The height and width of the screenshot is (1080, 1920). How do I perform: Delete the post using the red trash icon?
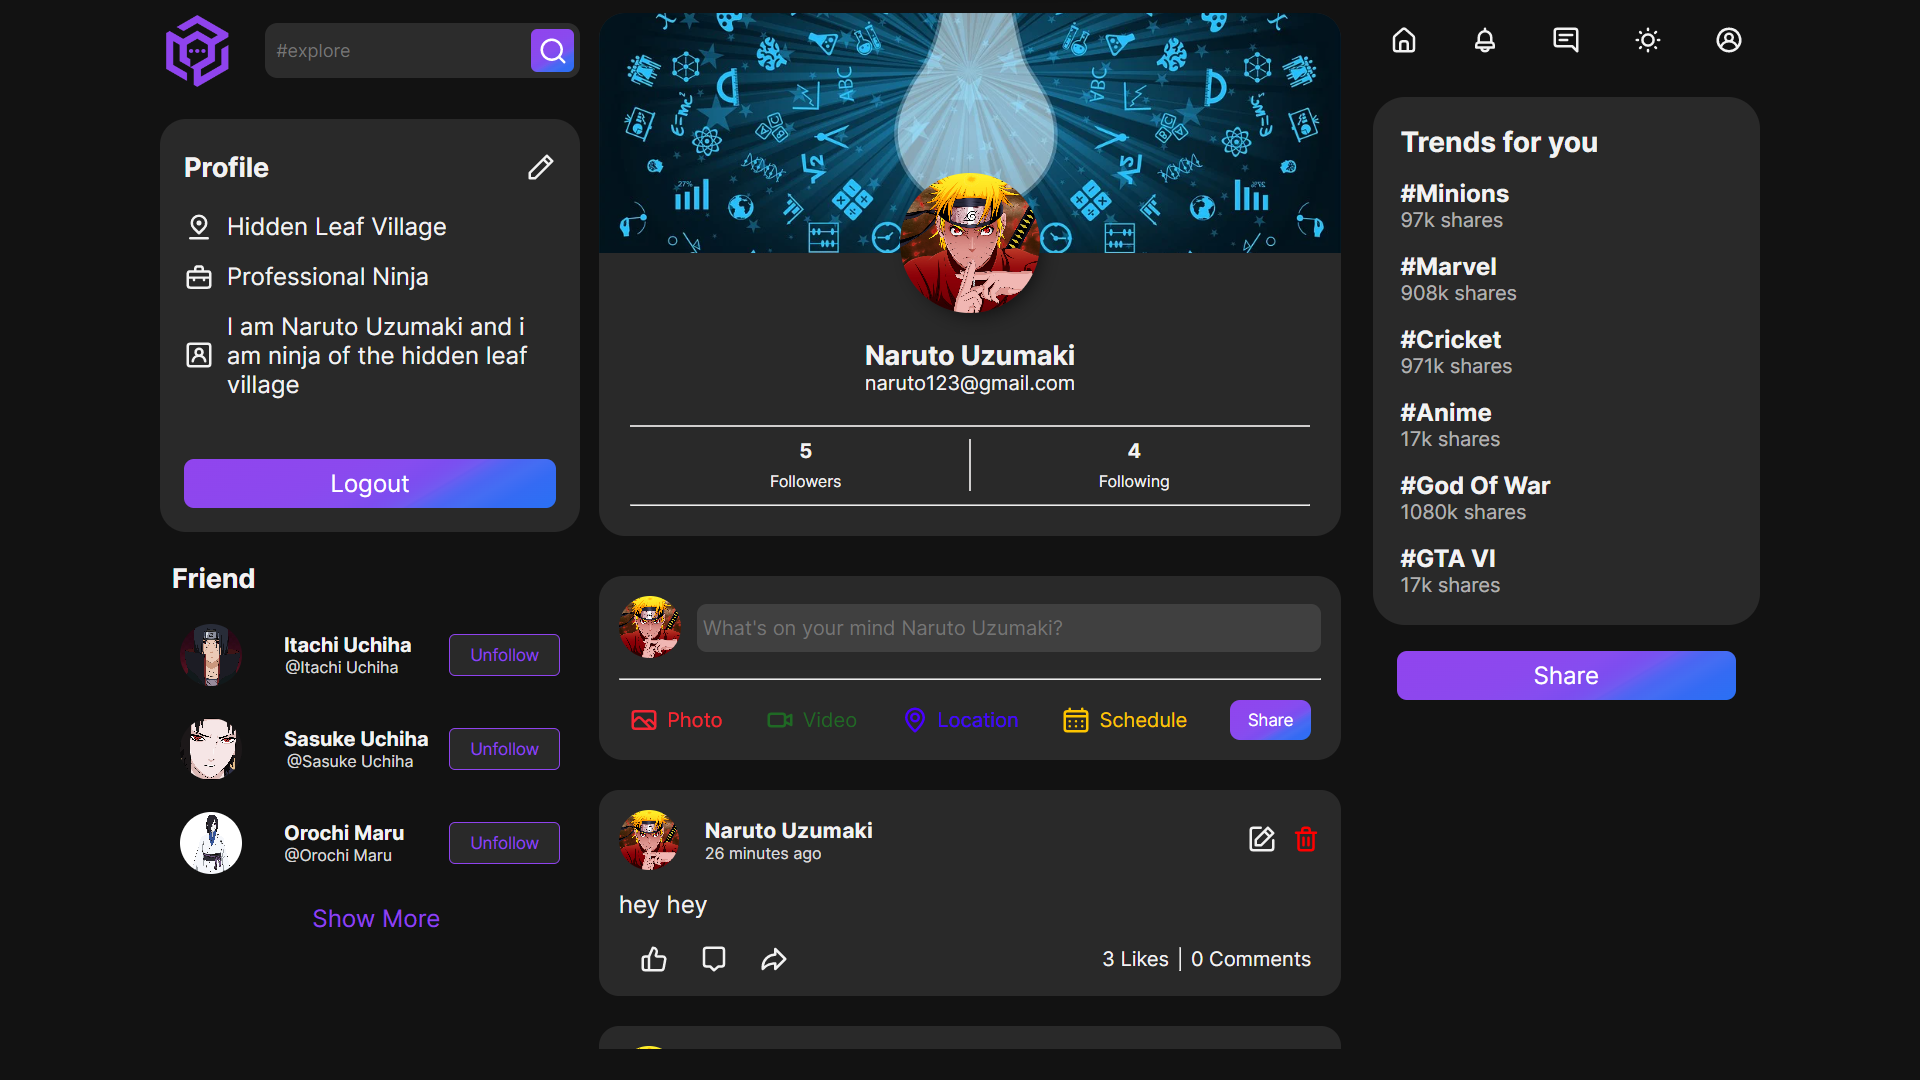[x=1306, y=839]
